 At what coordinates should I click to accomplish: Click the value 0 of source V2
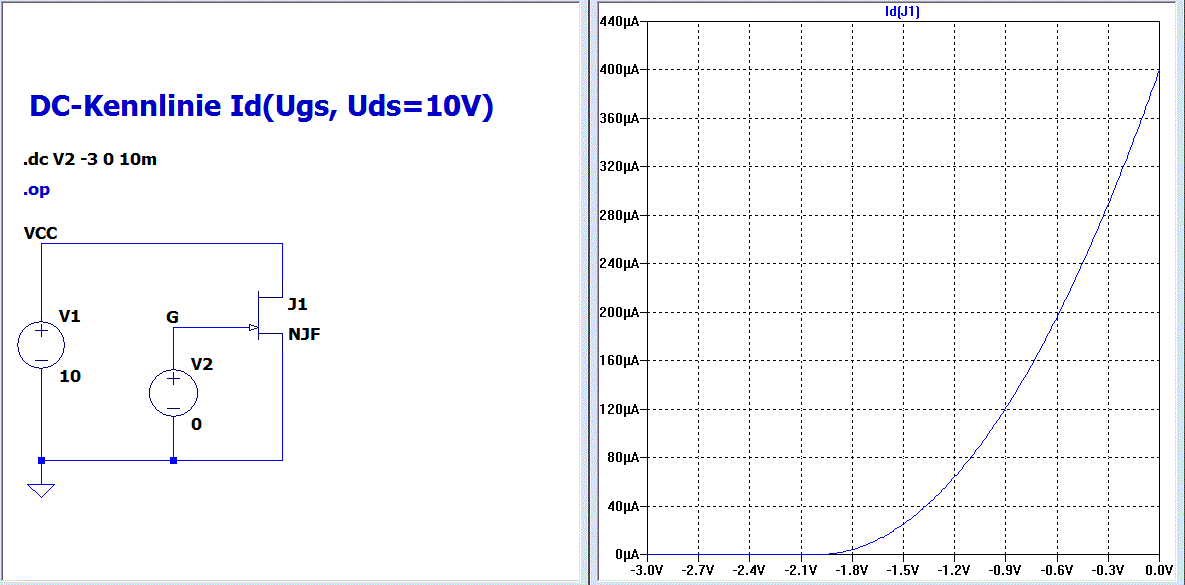coord(196,425)
